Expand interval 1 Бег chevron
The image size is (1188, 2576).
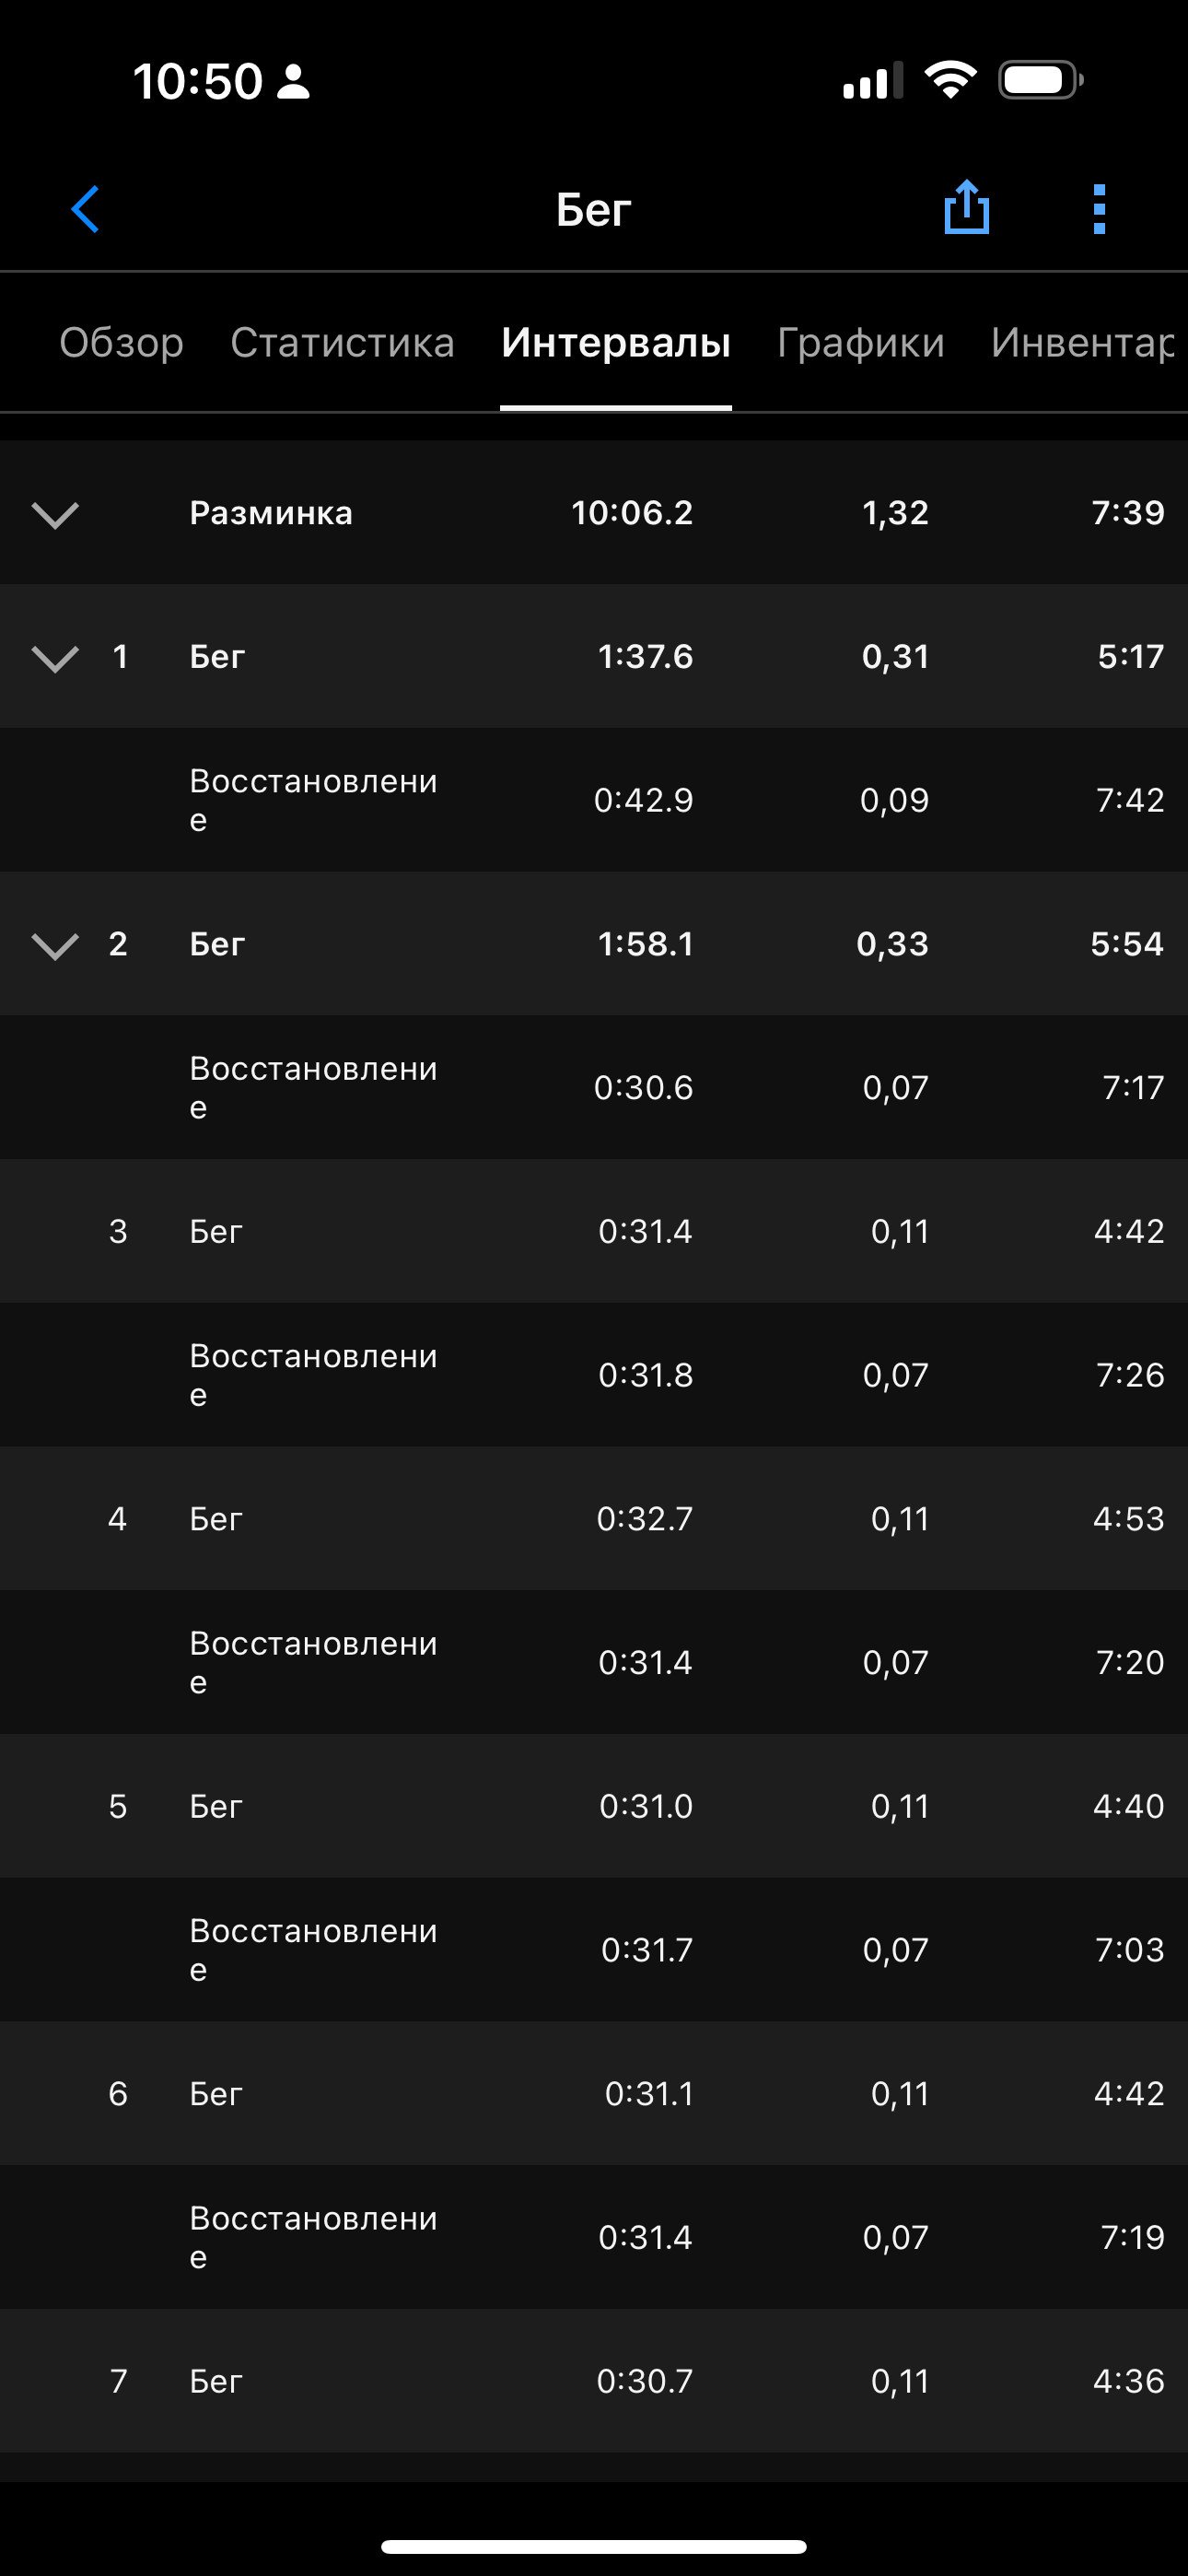point(55,658)
